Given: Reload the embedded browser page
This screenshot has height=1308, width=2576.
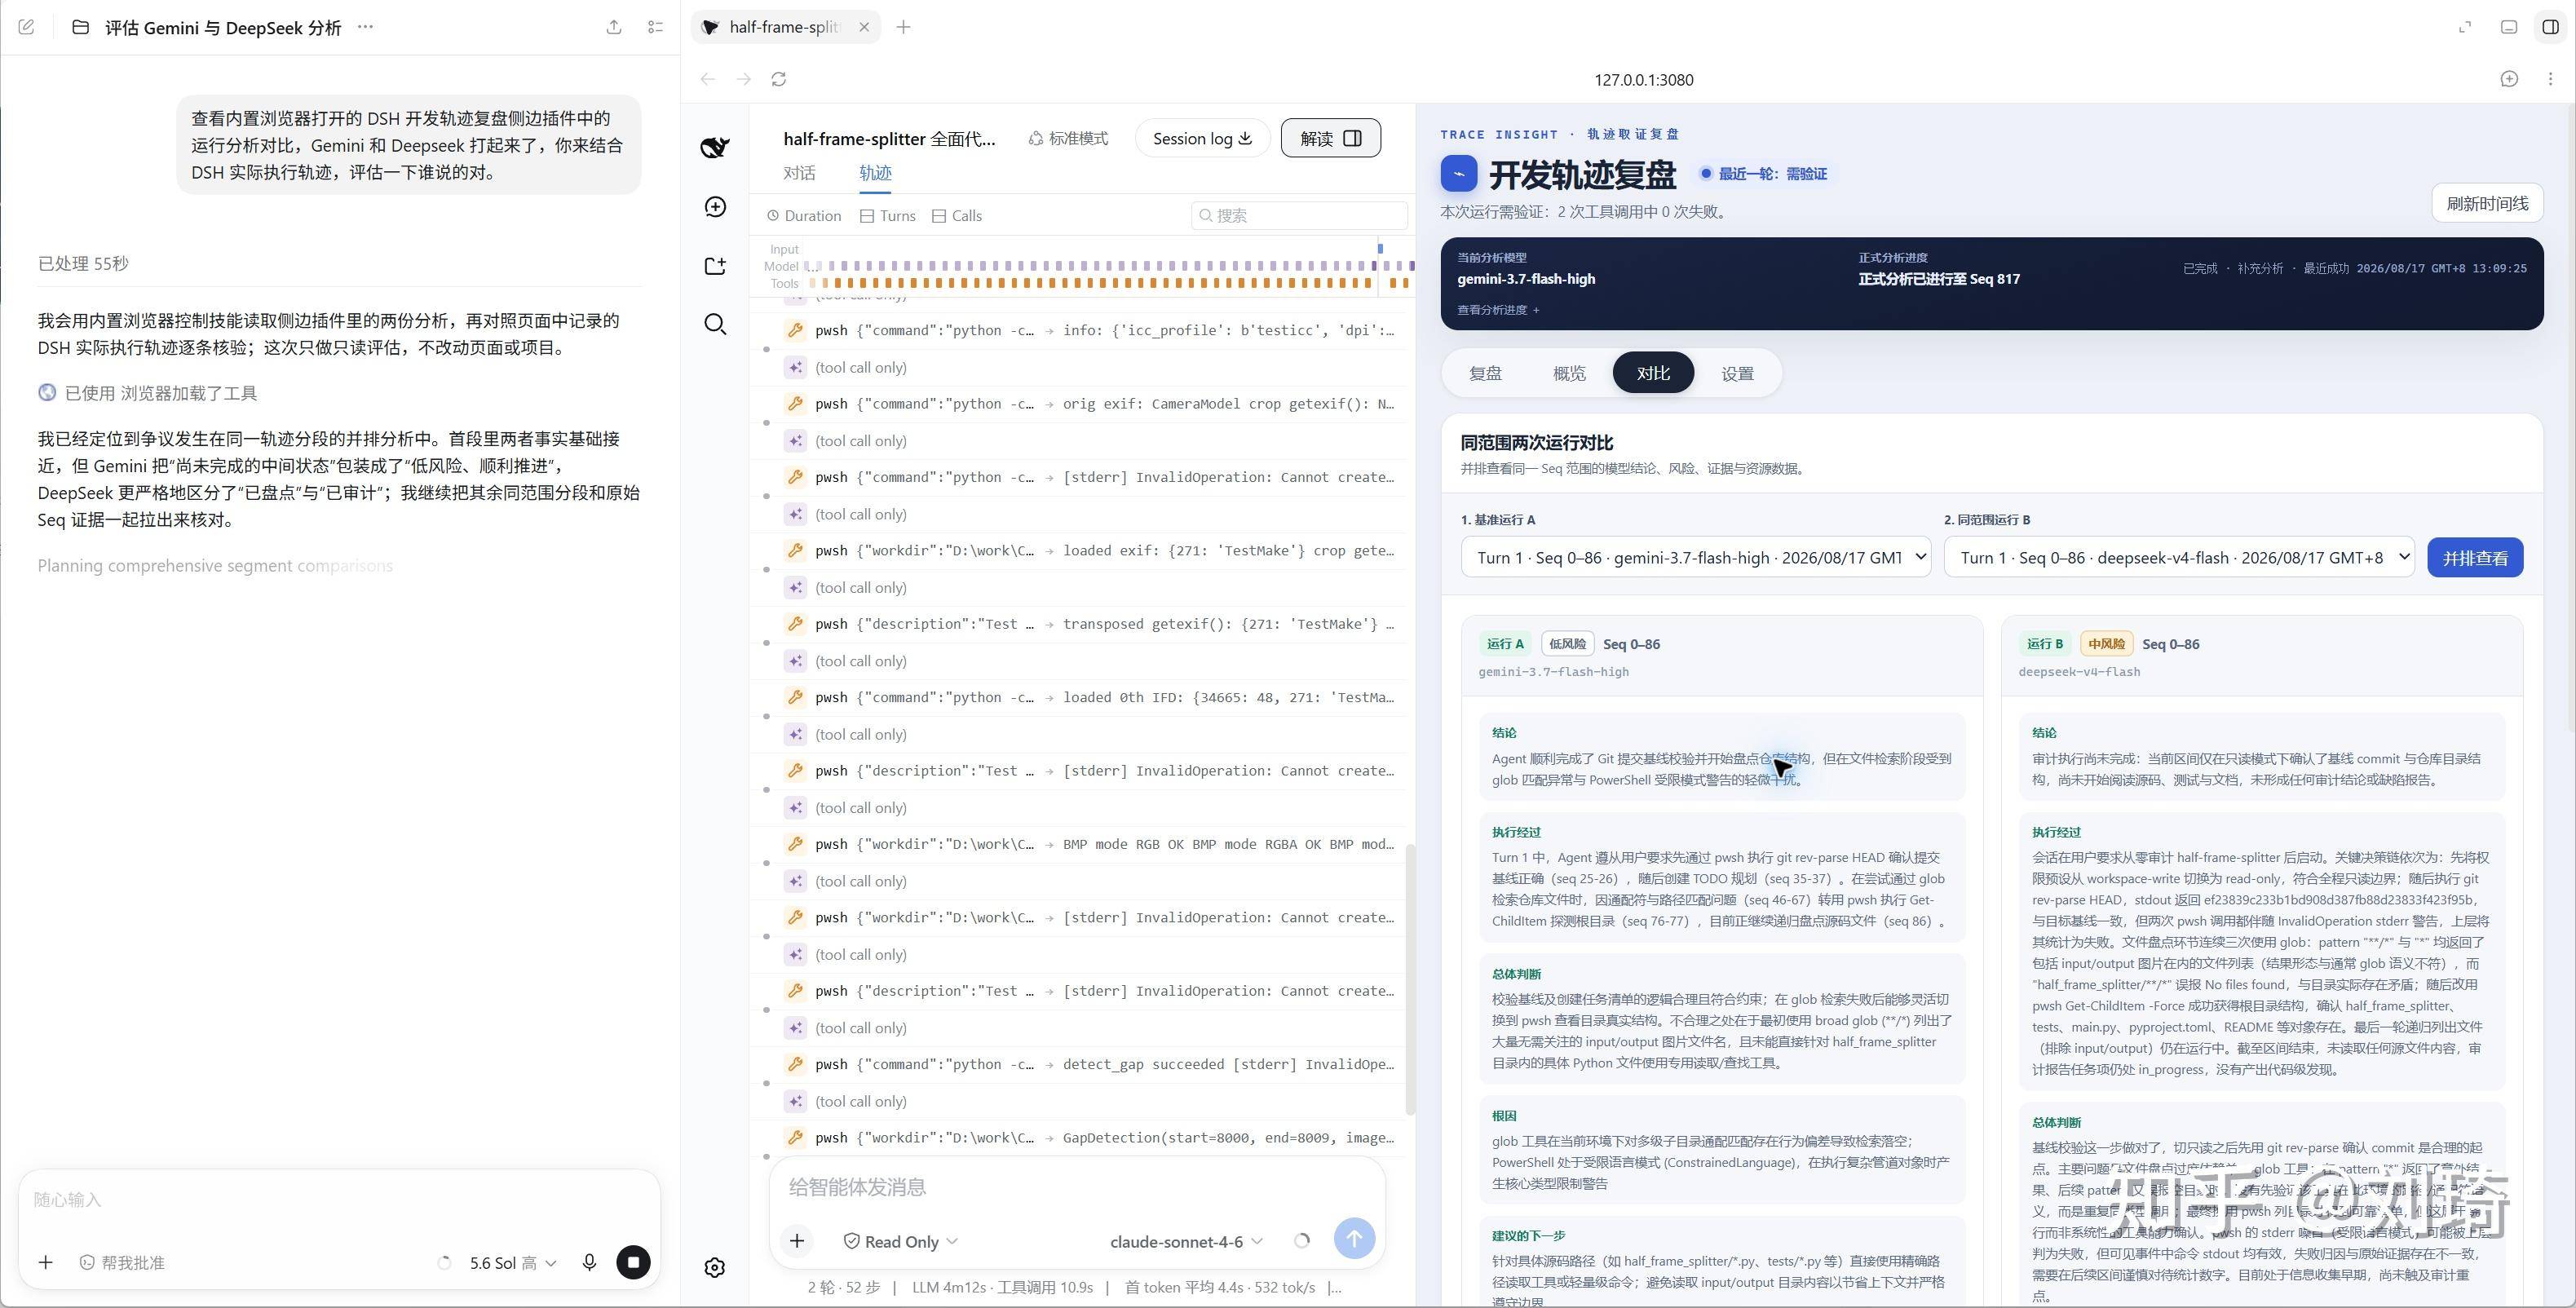Looking at the screenshot, I should click(779, 79).
